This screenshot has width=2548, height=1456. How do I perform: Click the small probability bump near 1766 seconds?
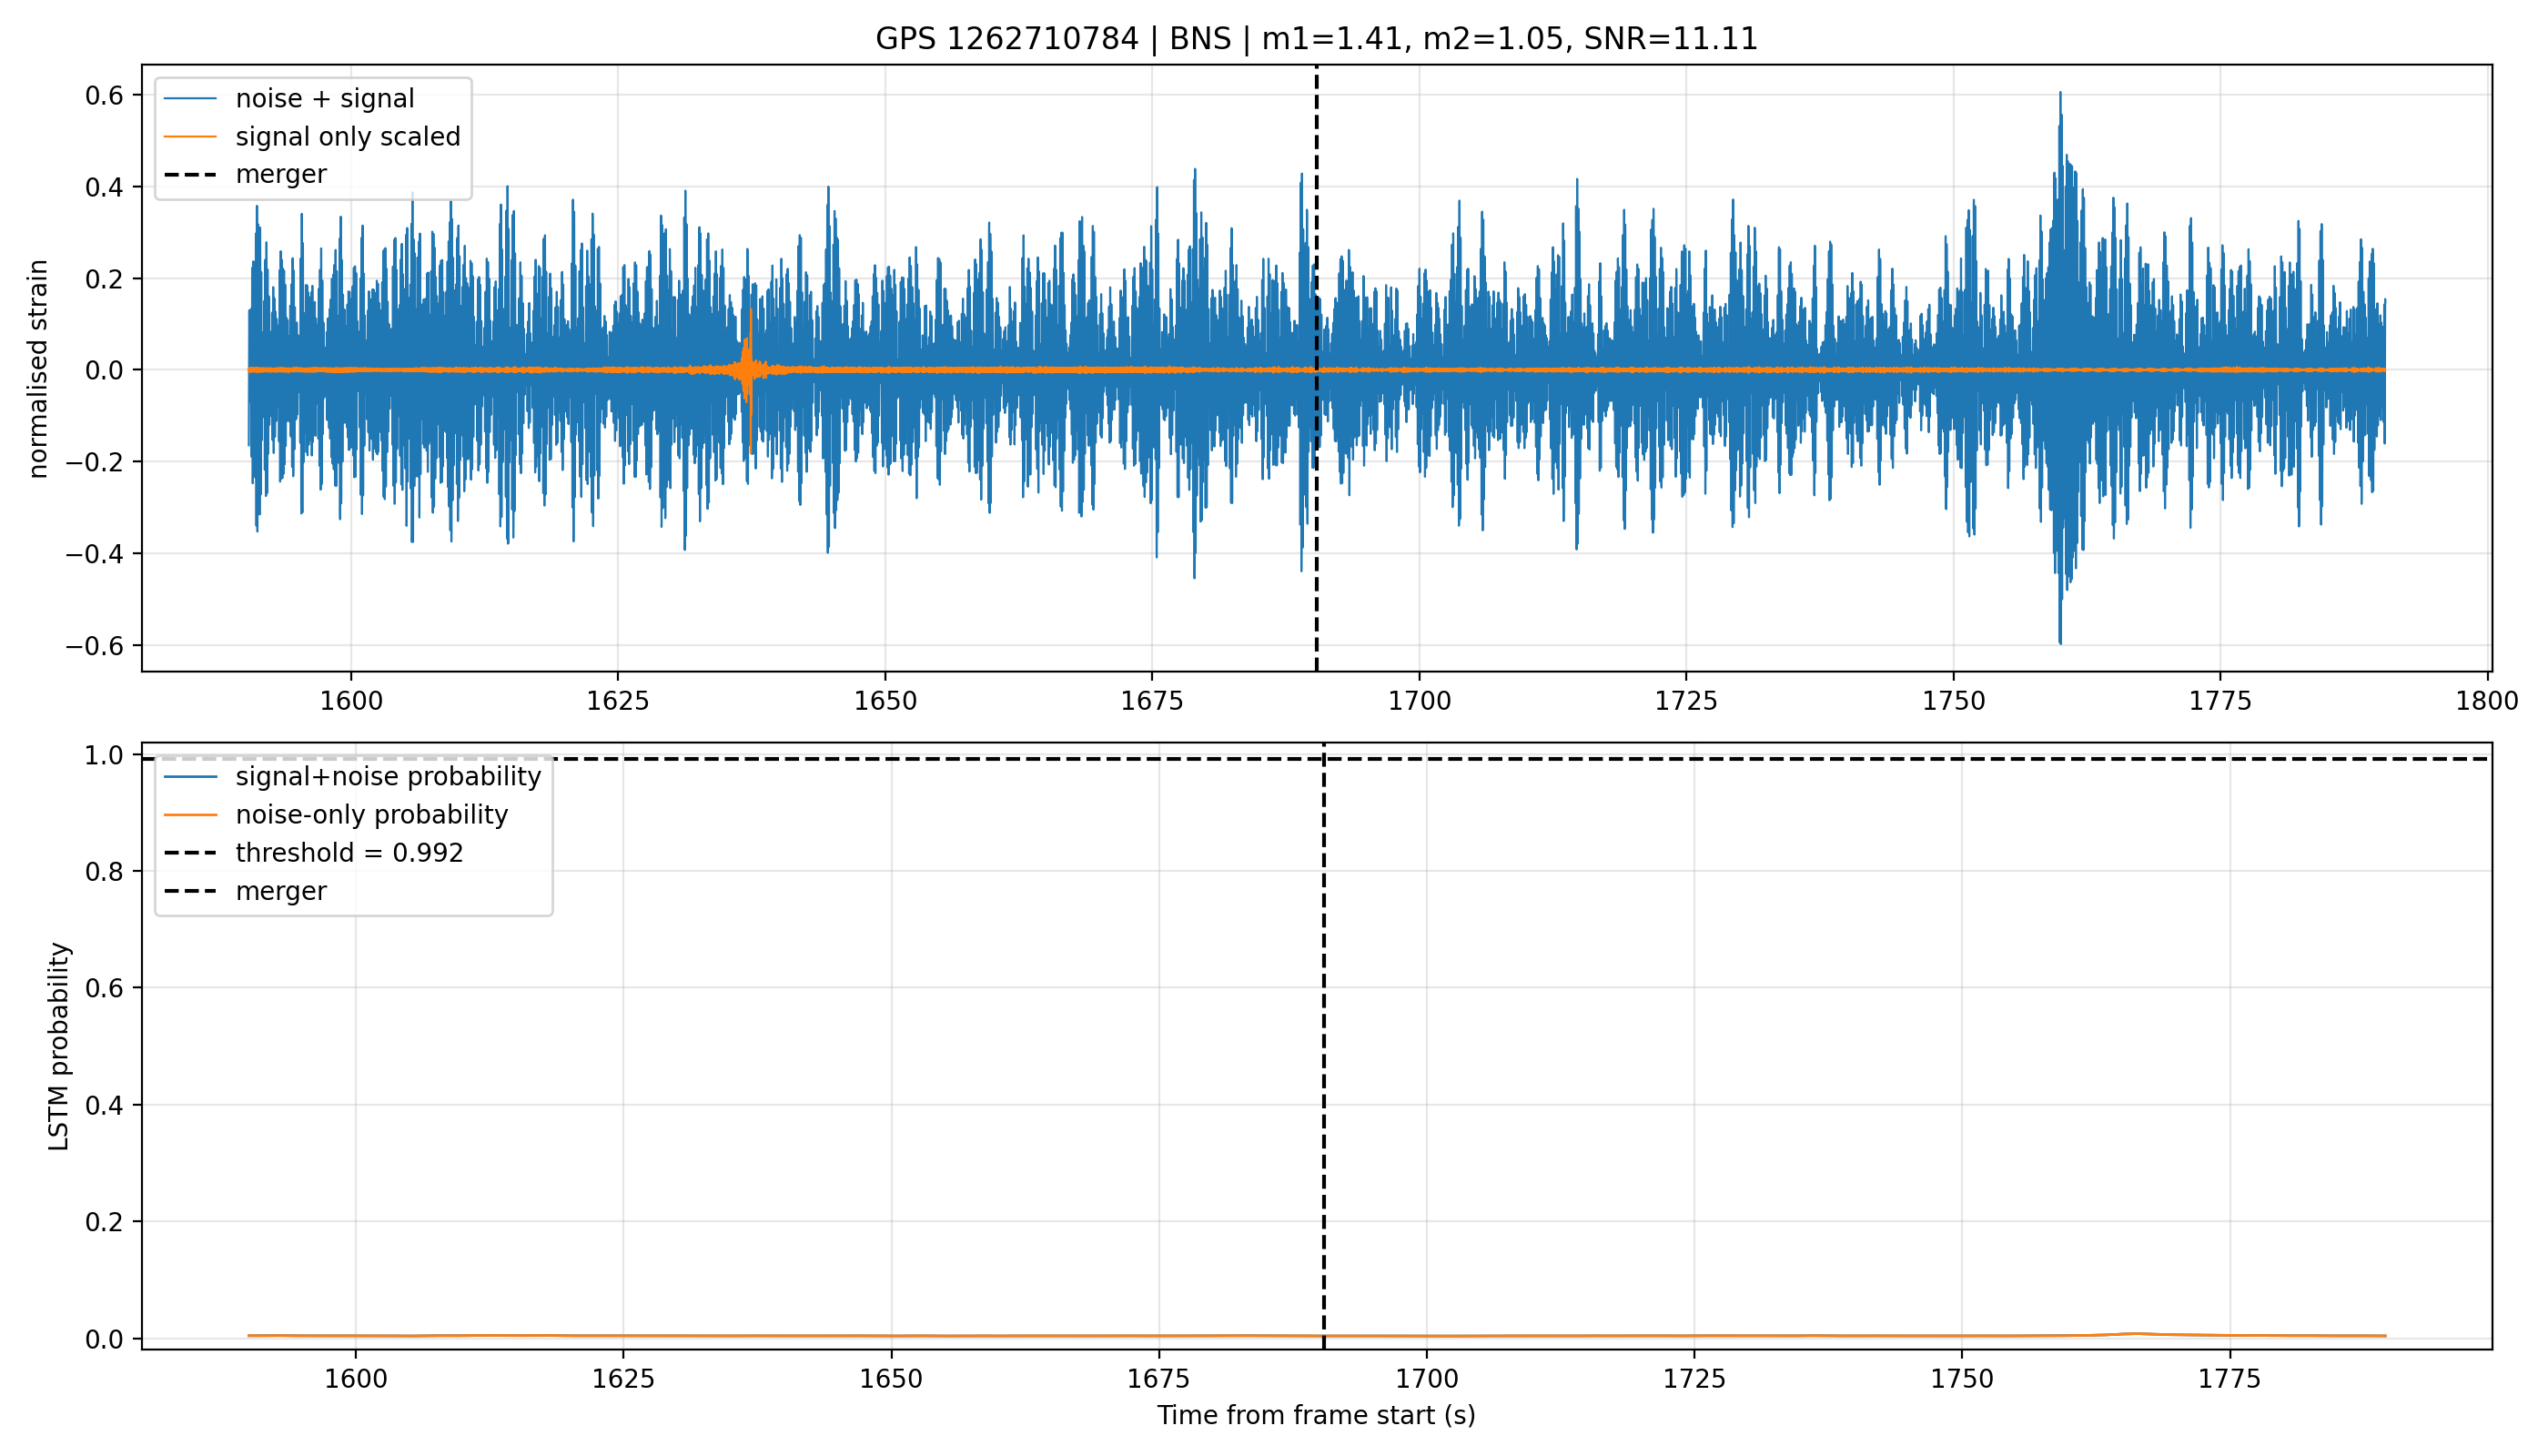tap(2136, 1334)
